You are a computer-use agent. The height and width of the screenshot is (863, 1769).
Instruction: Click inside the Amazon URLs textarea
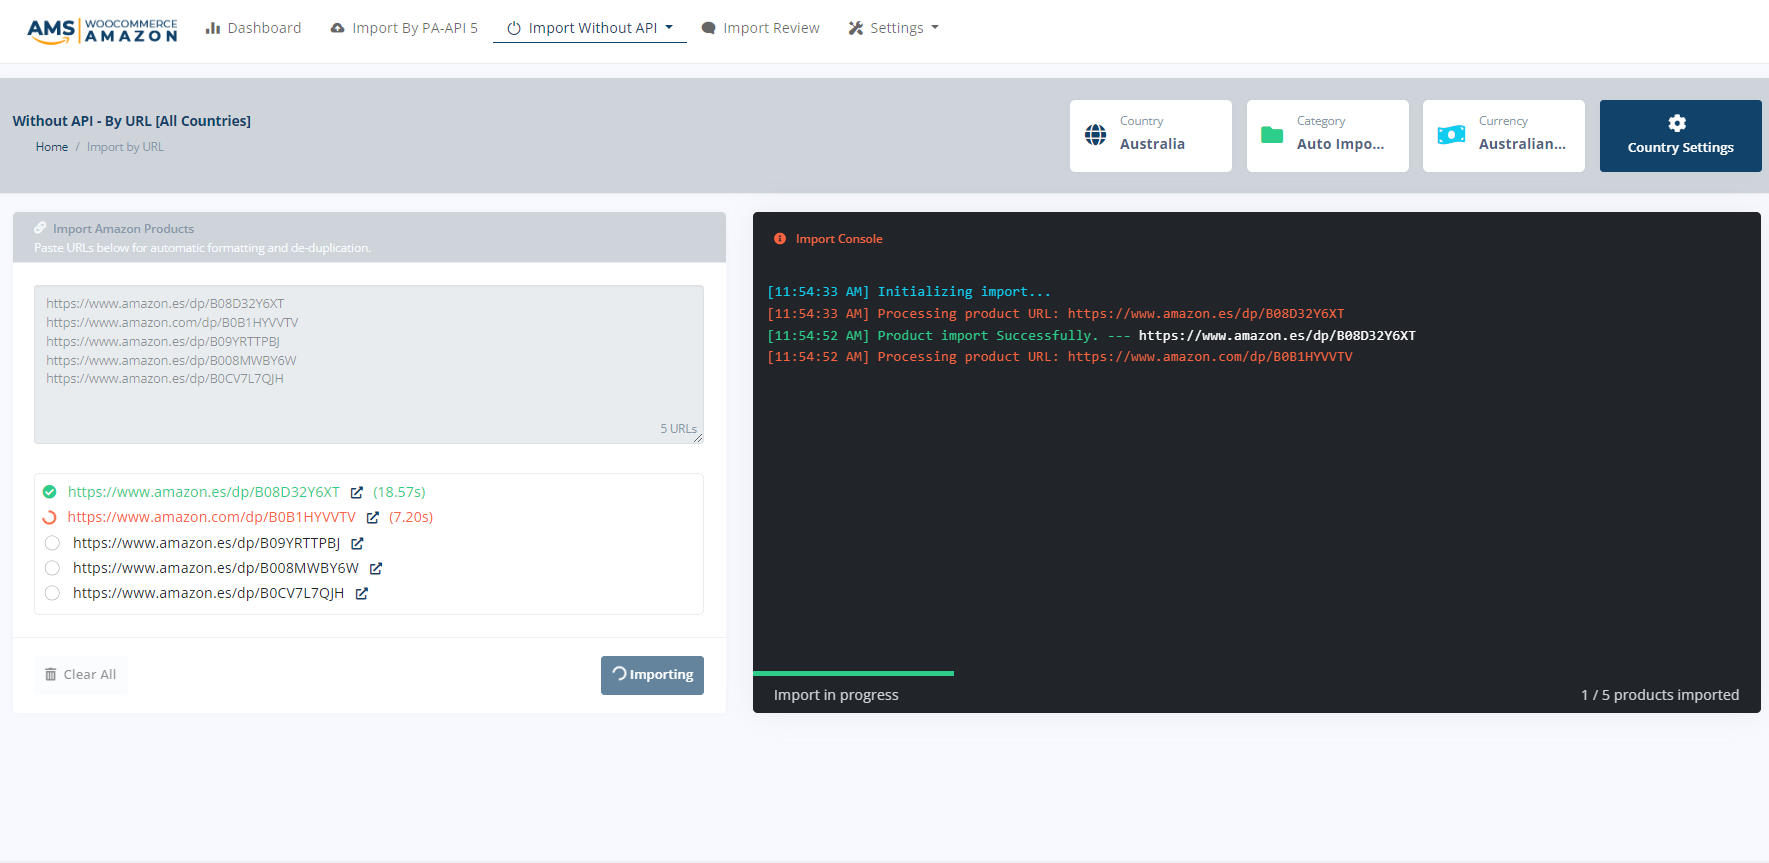[x=369, y=364]
